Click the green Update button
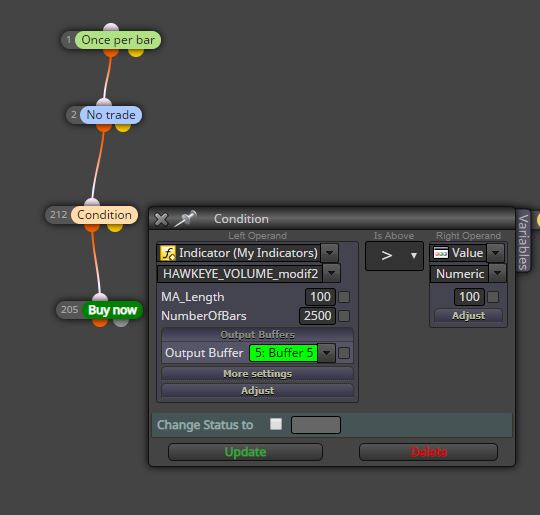 tap(245, 452)
